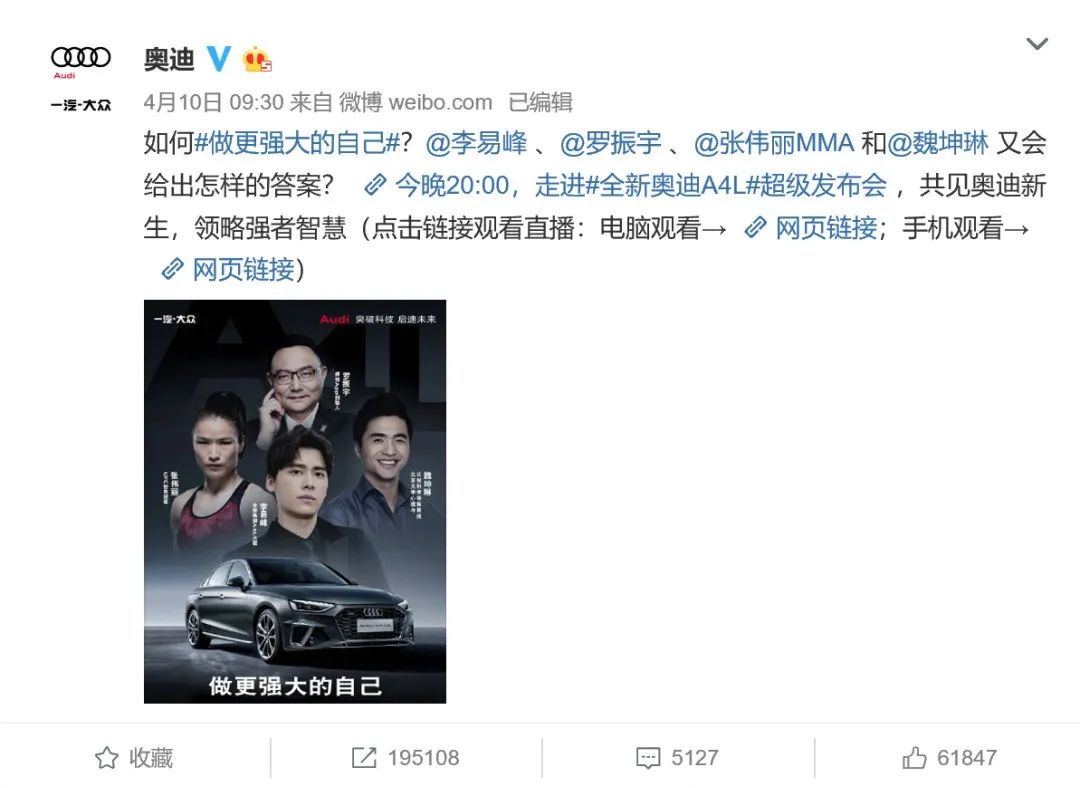Click the Audi profile avatar logo
This screenshot has height=788, width=1080.
81,77
